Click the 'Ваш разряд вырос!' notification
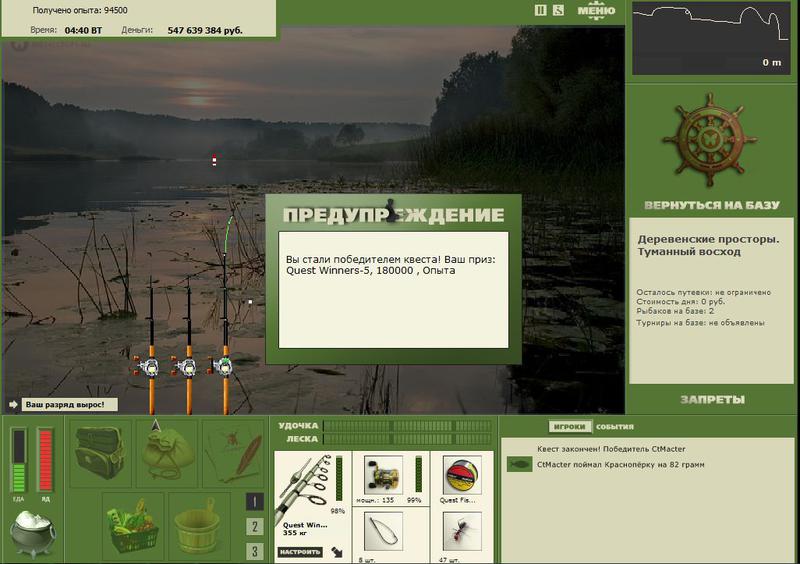800x564 pixels. coord(69,405)
